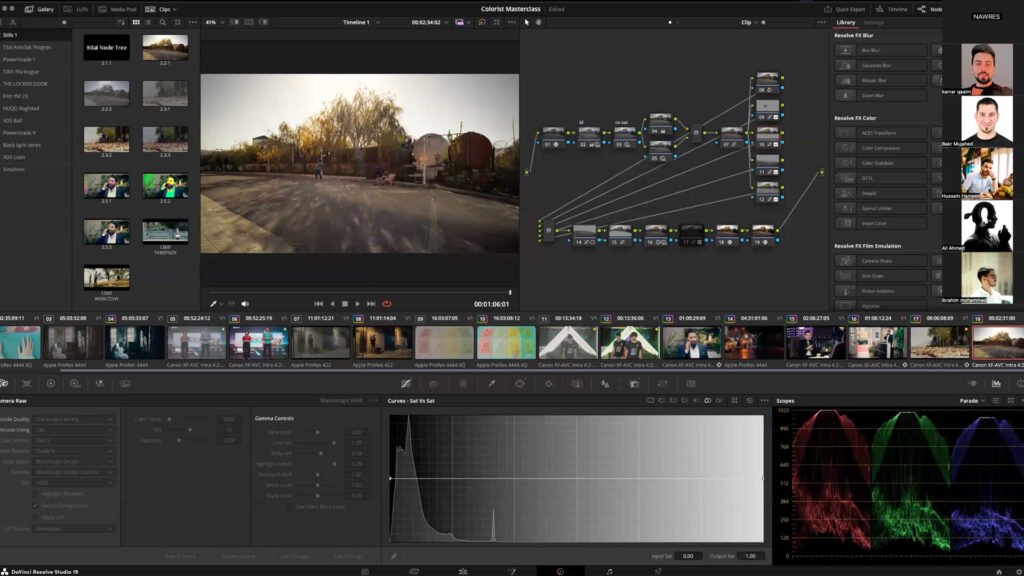1024x576 pixels.
Task: Open the Timeline 1 dropdown
Action: pyautogui.click(x=361, y=22)
